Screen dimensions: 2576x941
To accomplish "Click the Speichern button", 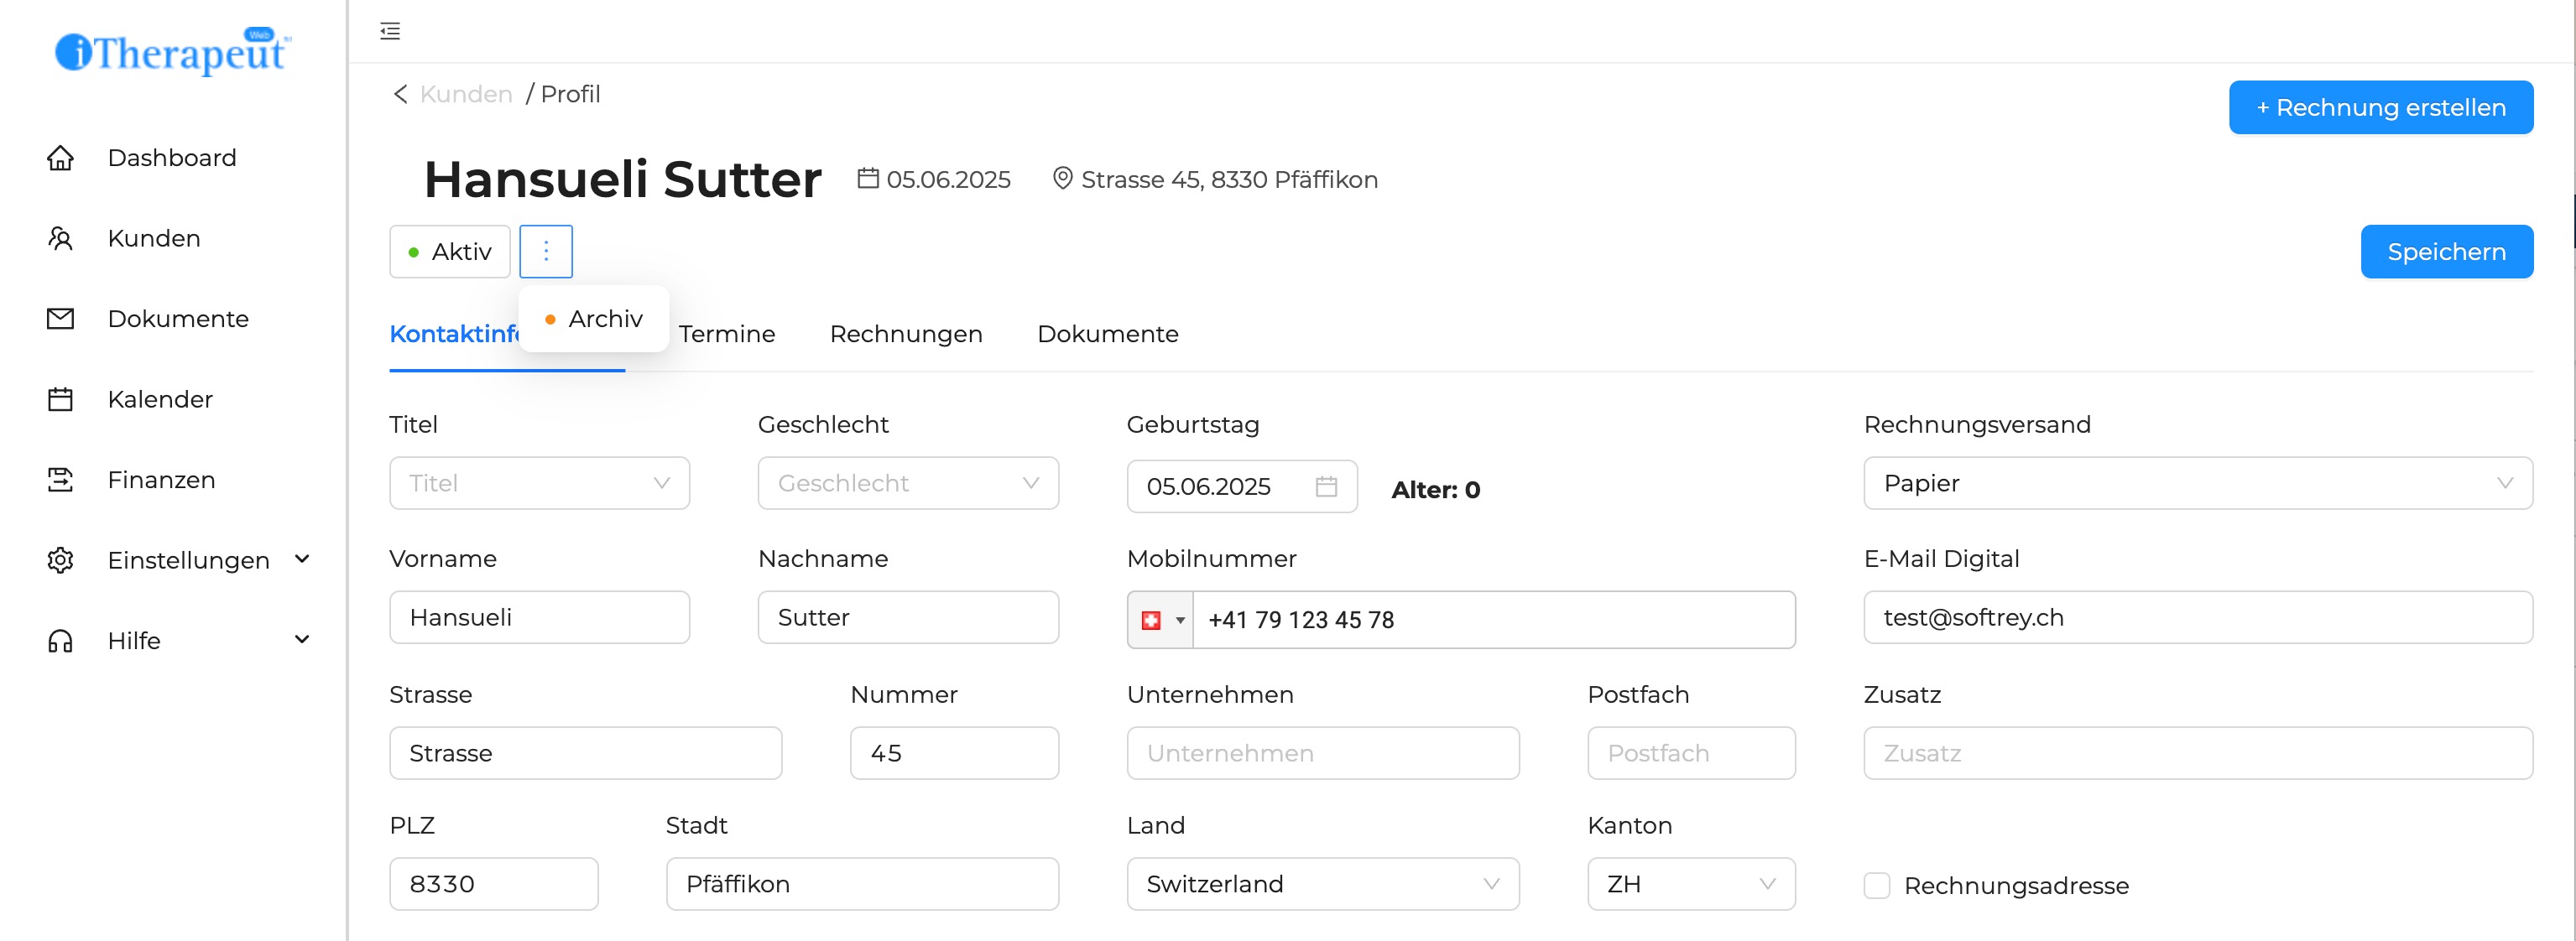I will [2446, 252].
